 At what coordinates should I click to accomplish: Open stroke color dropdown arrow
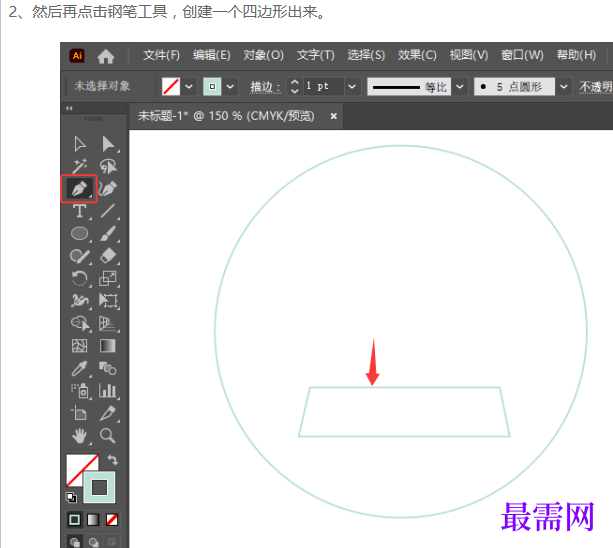230,86
